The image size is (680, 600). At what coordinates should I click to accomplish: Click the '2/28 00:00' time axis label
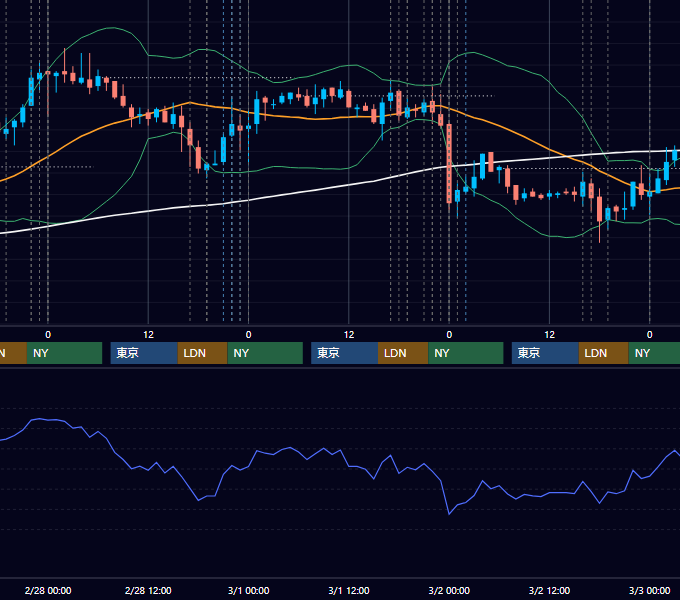[48, 590]
